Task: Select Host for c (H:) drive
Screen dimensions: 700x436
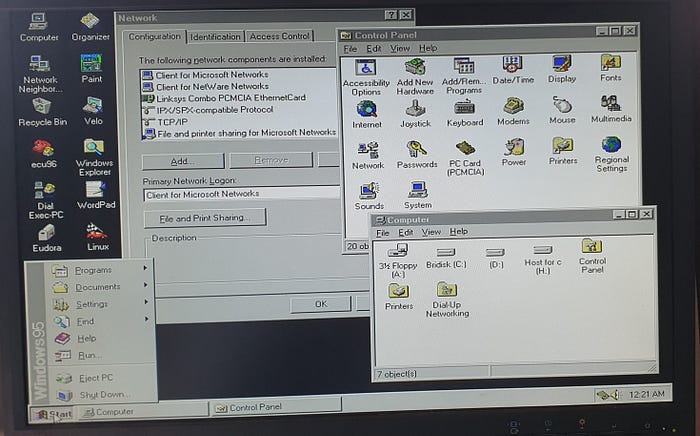Action: click(543, 259)
